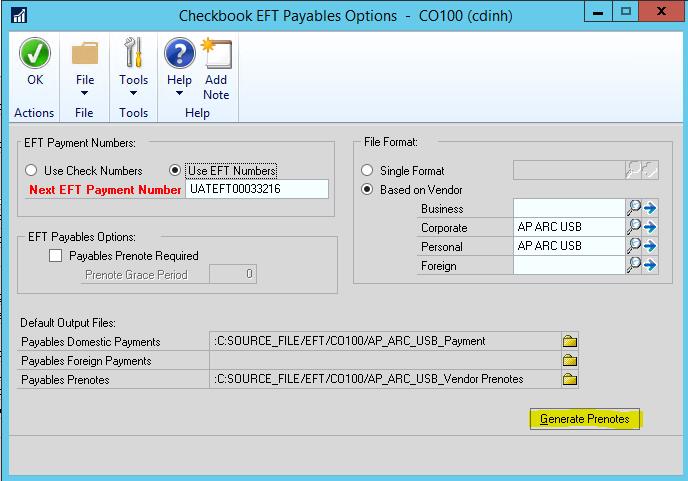
Task: Enable Payables Prenote Required checkbox
Action: point(57,256)
